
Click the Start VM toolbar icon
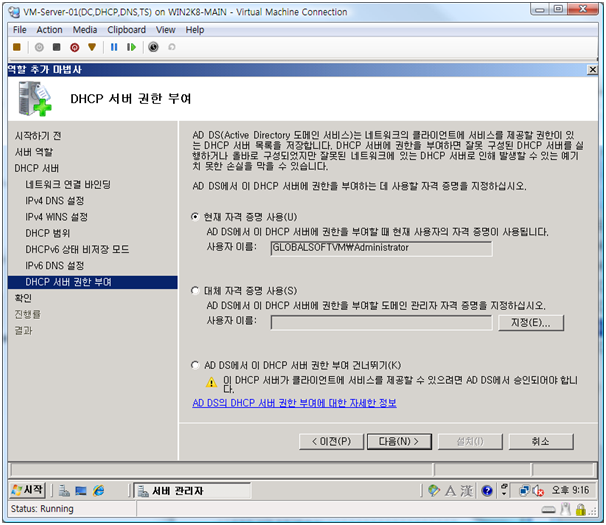coord(39,47)
